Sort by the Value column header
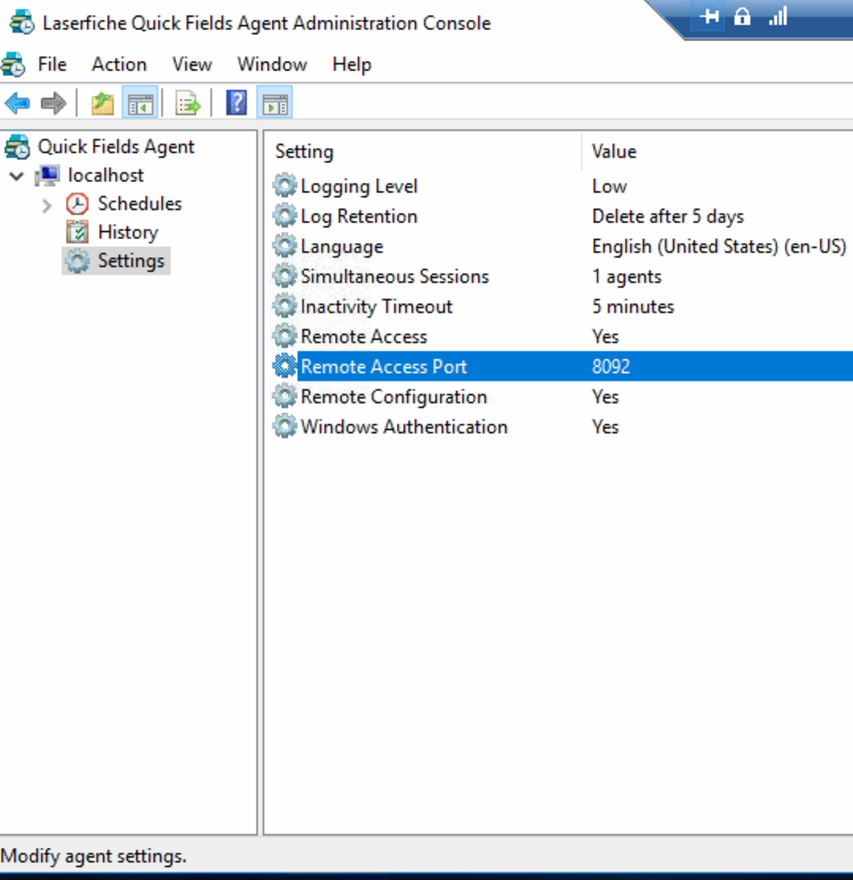The width and height of the screenshot is (853, 880). pyautogui.click(x=614, y=151)
